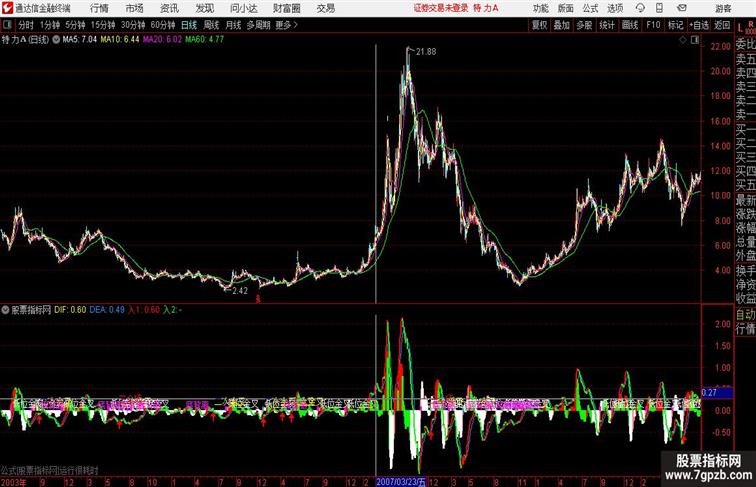Open the F10 company info button
Viewport: 756px width, 487px height.
[x=653, y=25]
